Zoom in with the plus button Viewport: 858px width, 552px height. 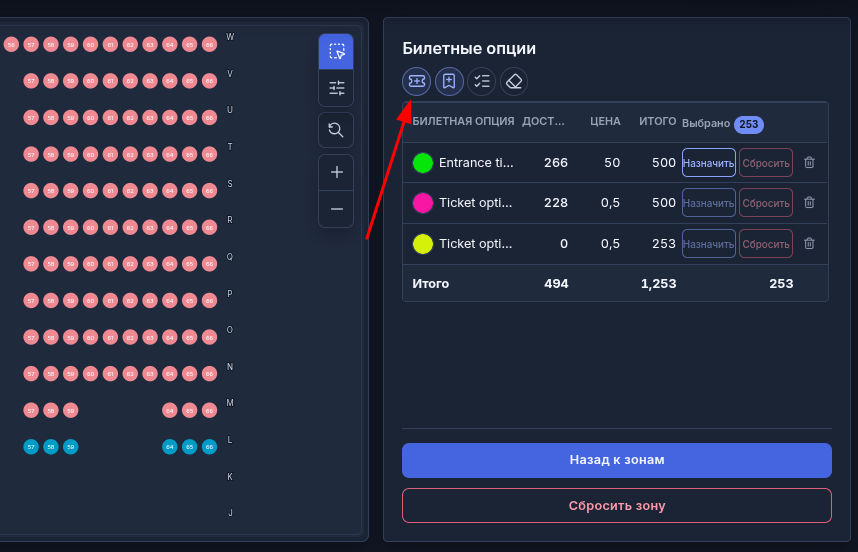point(336,172)
